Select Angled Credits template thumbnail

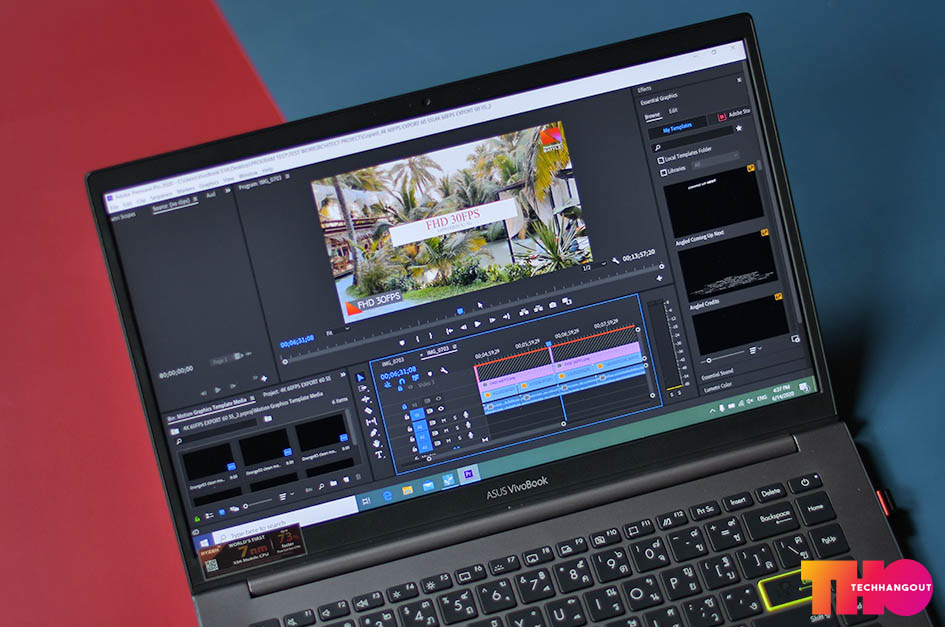click(727, 266)
